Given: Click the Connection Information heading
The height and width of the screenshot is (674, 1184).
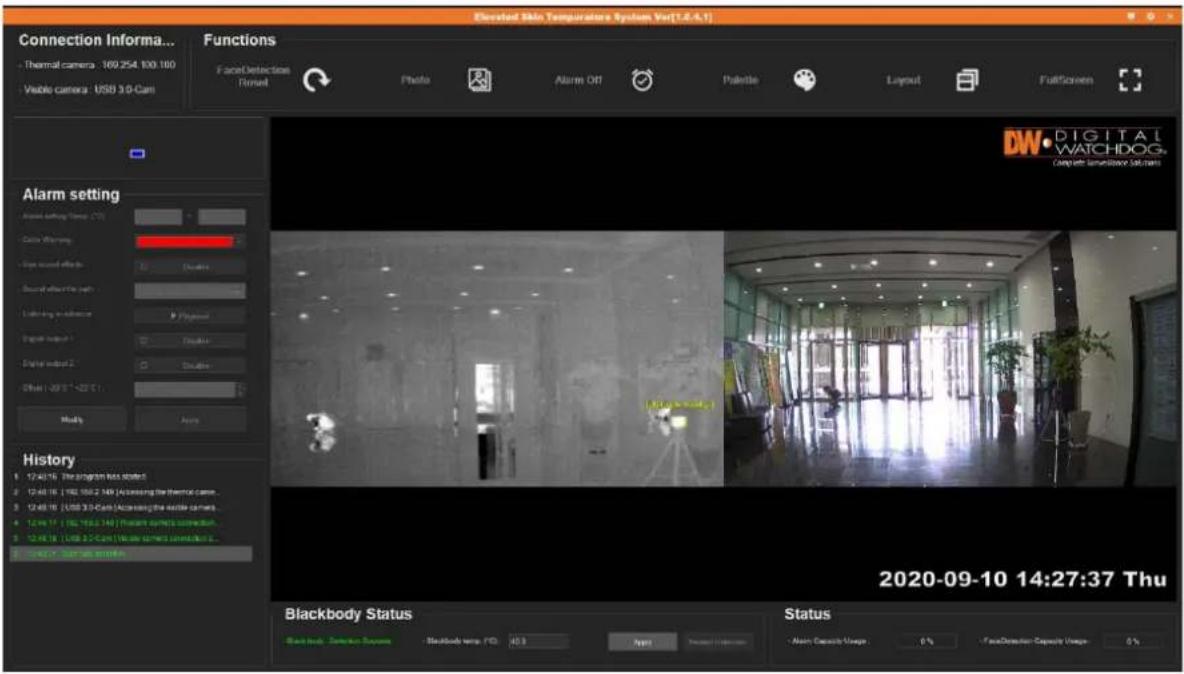Looking at the screenshot, I should point(96,40).
